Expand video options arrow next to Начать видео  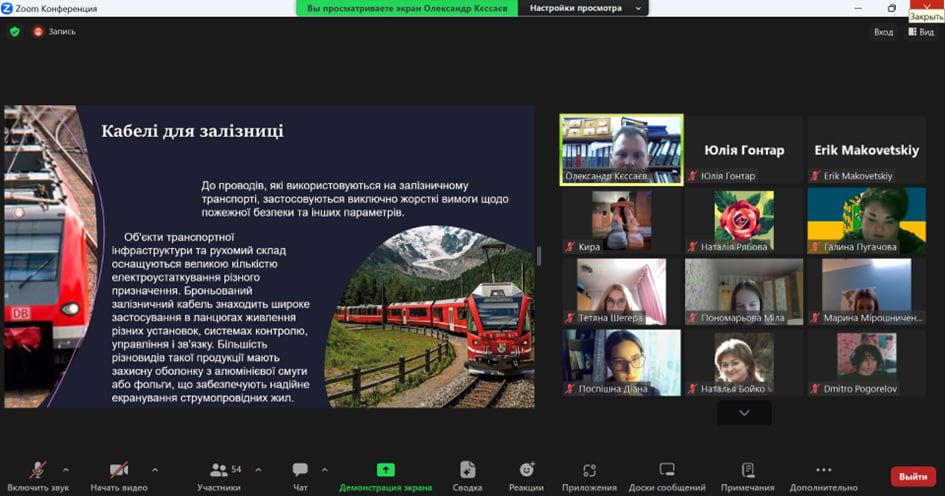coord(154,469)
